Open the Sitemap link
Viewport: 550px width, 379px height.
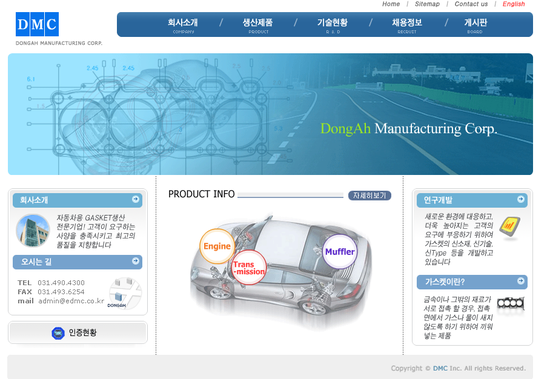click(x=427, y=4)
